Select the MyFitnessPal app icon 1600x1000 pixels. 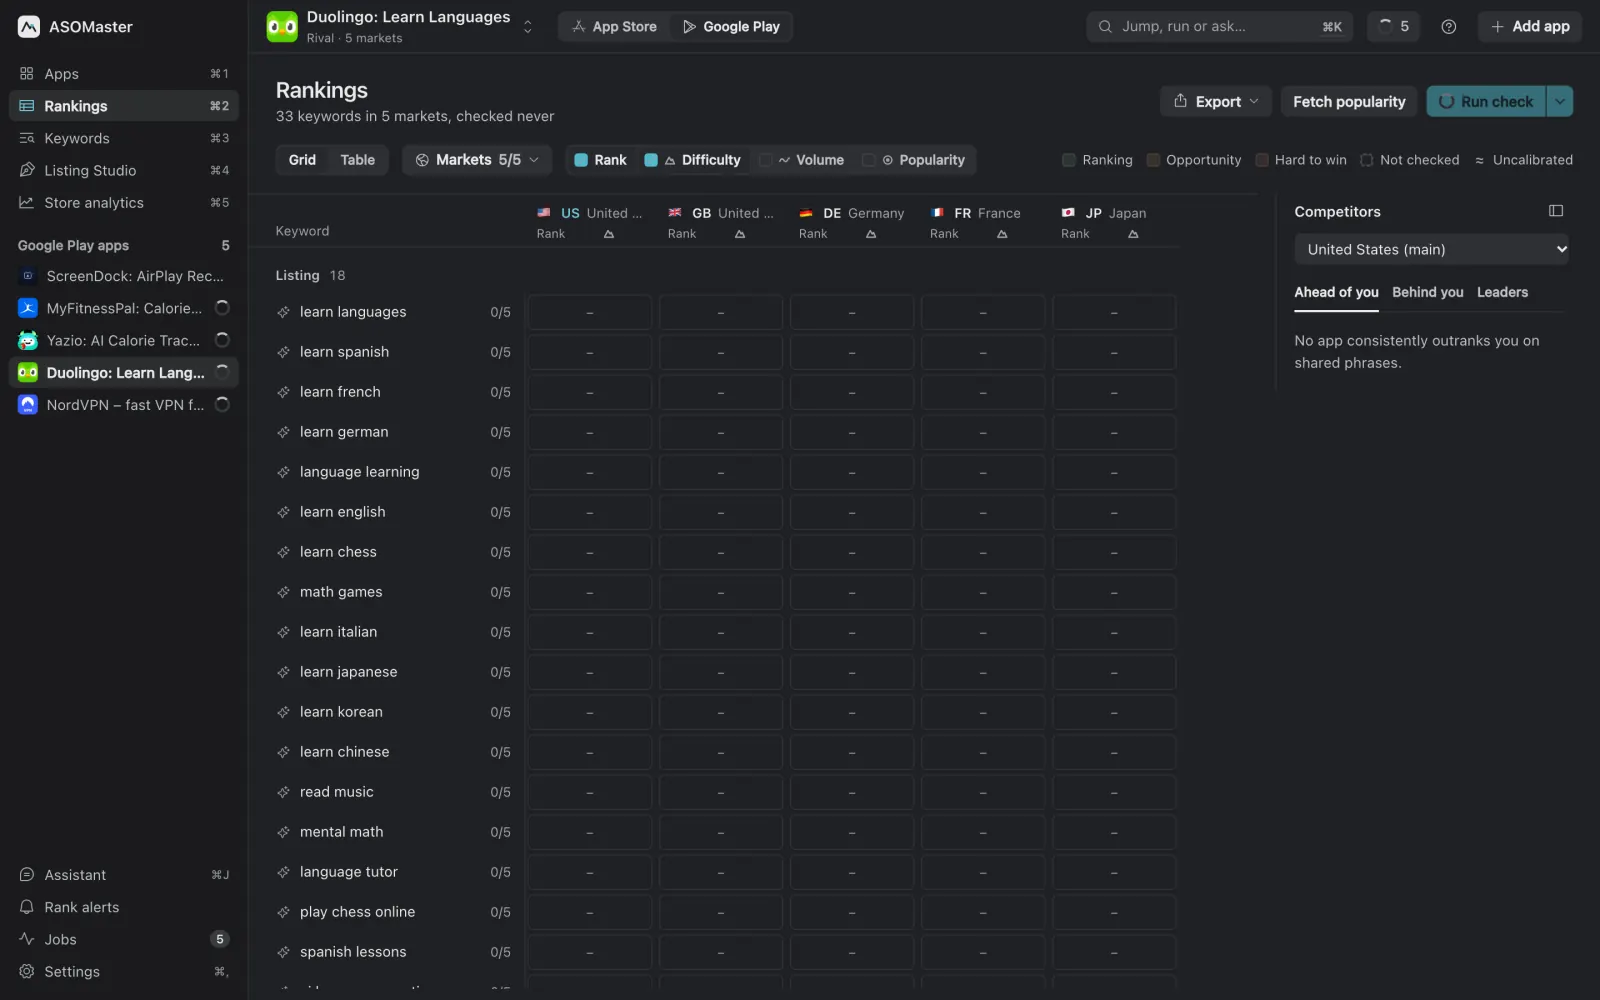pos(28,308)
